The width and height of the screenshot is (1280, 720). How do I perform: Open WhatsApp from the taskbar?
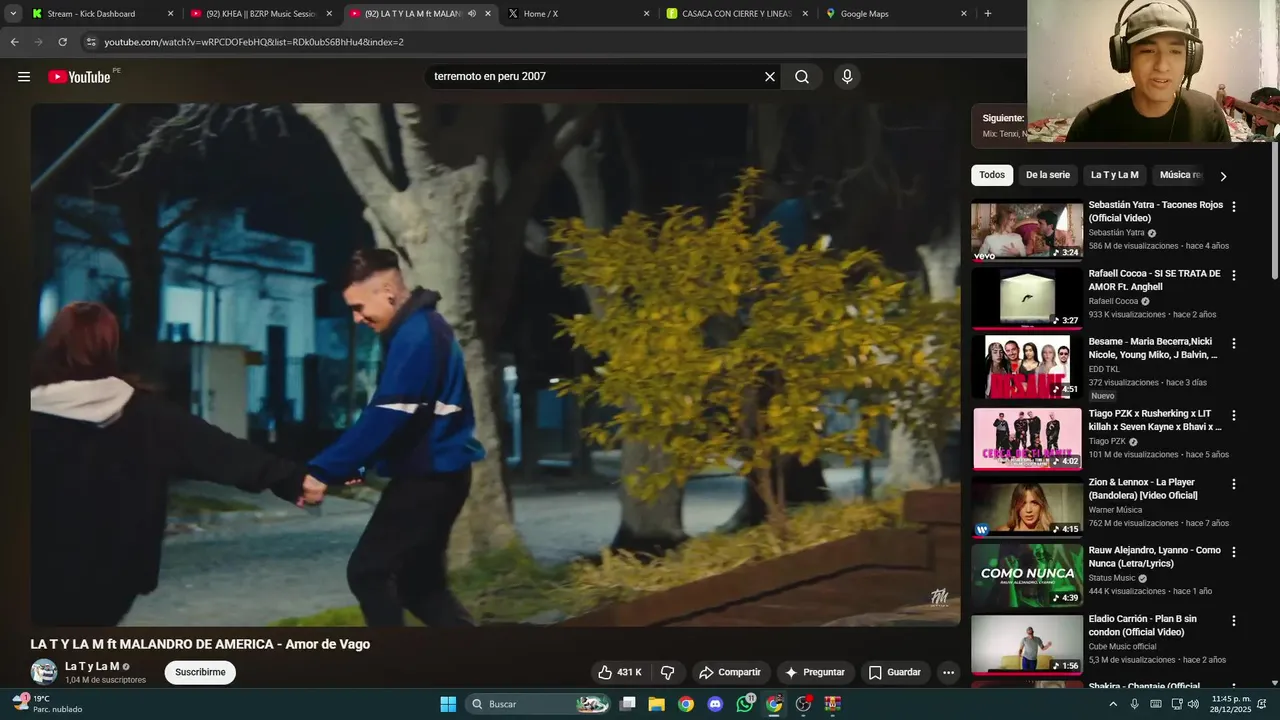745,704
